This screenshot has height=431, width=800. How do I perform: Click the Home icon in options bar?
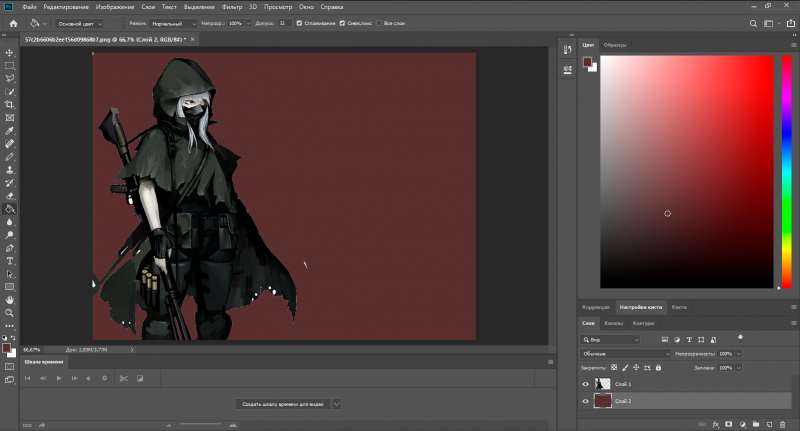(x=13, y=22)
